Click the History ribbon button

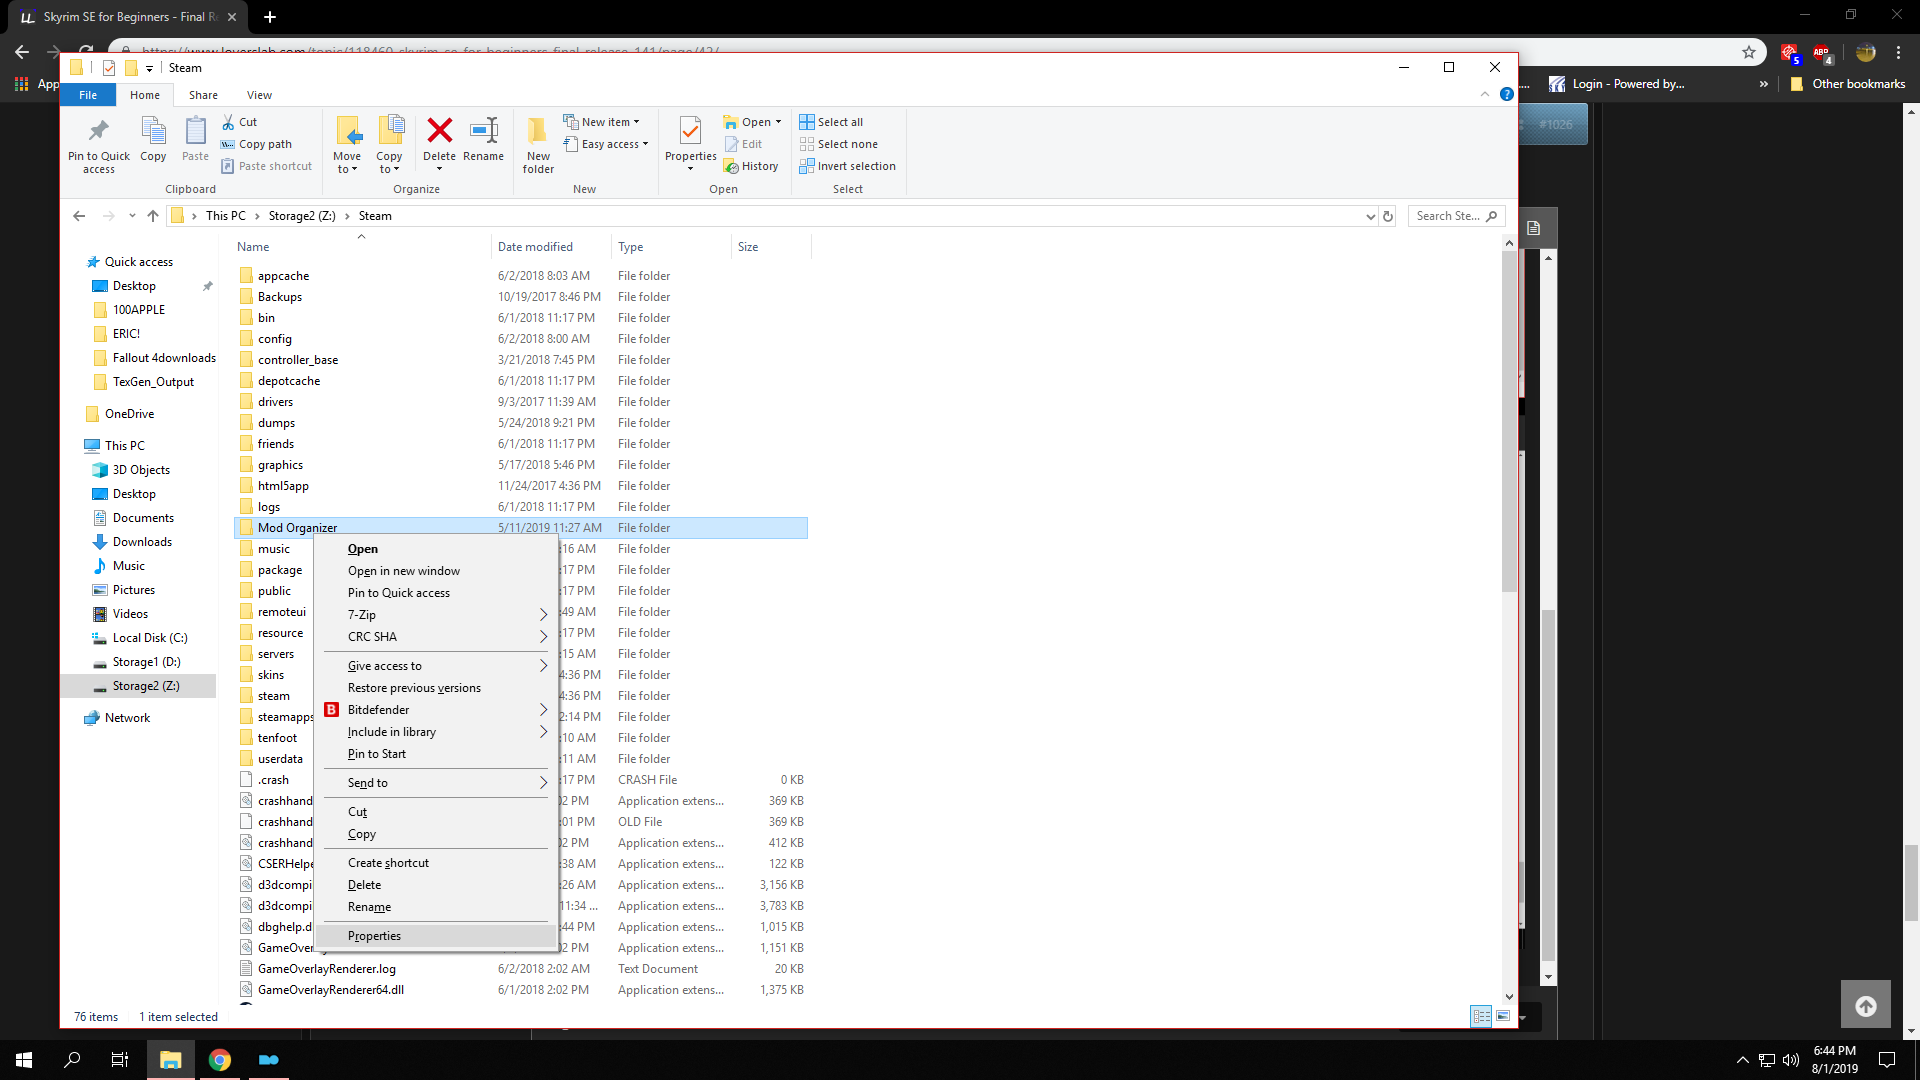(x=752, y=166)
